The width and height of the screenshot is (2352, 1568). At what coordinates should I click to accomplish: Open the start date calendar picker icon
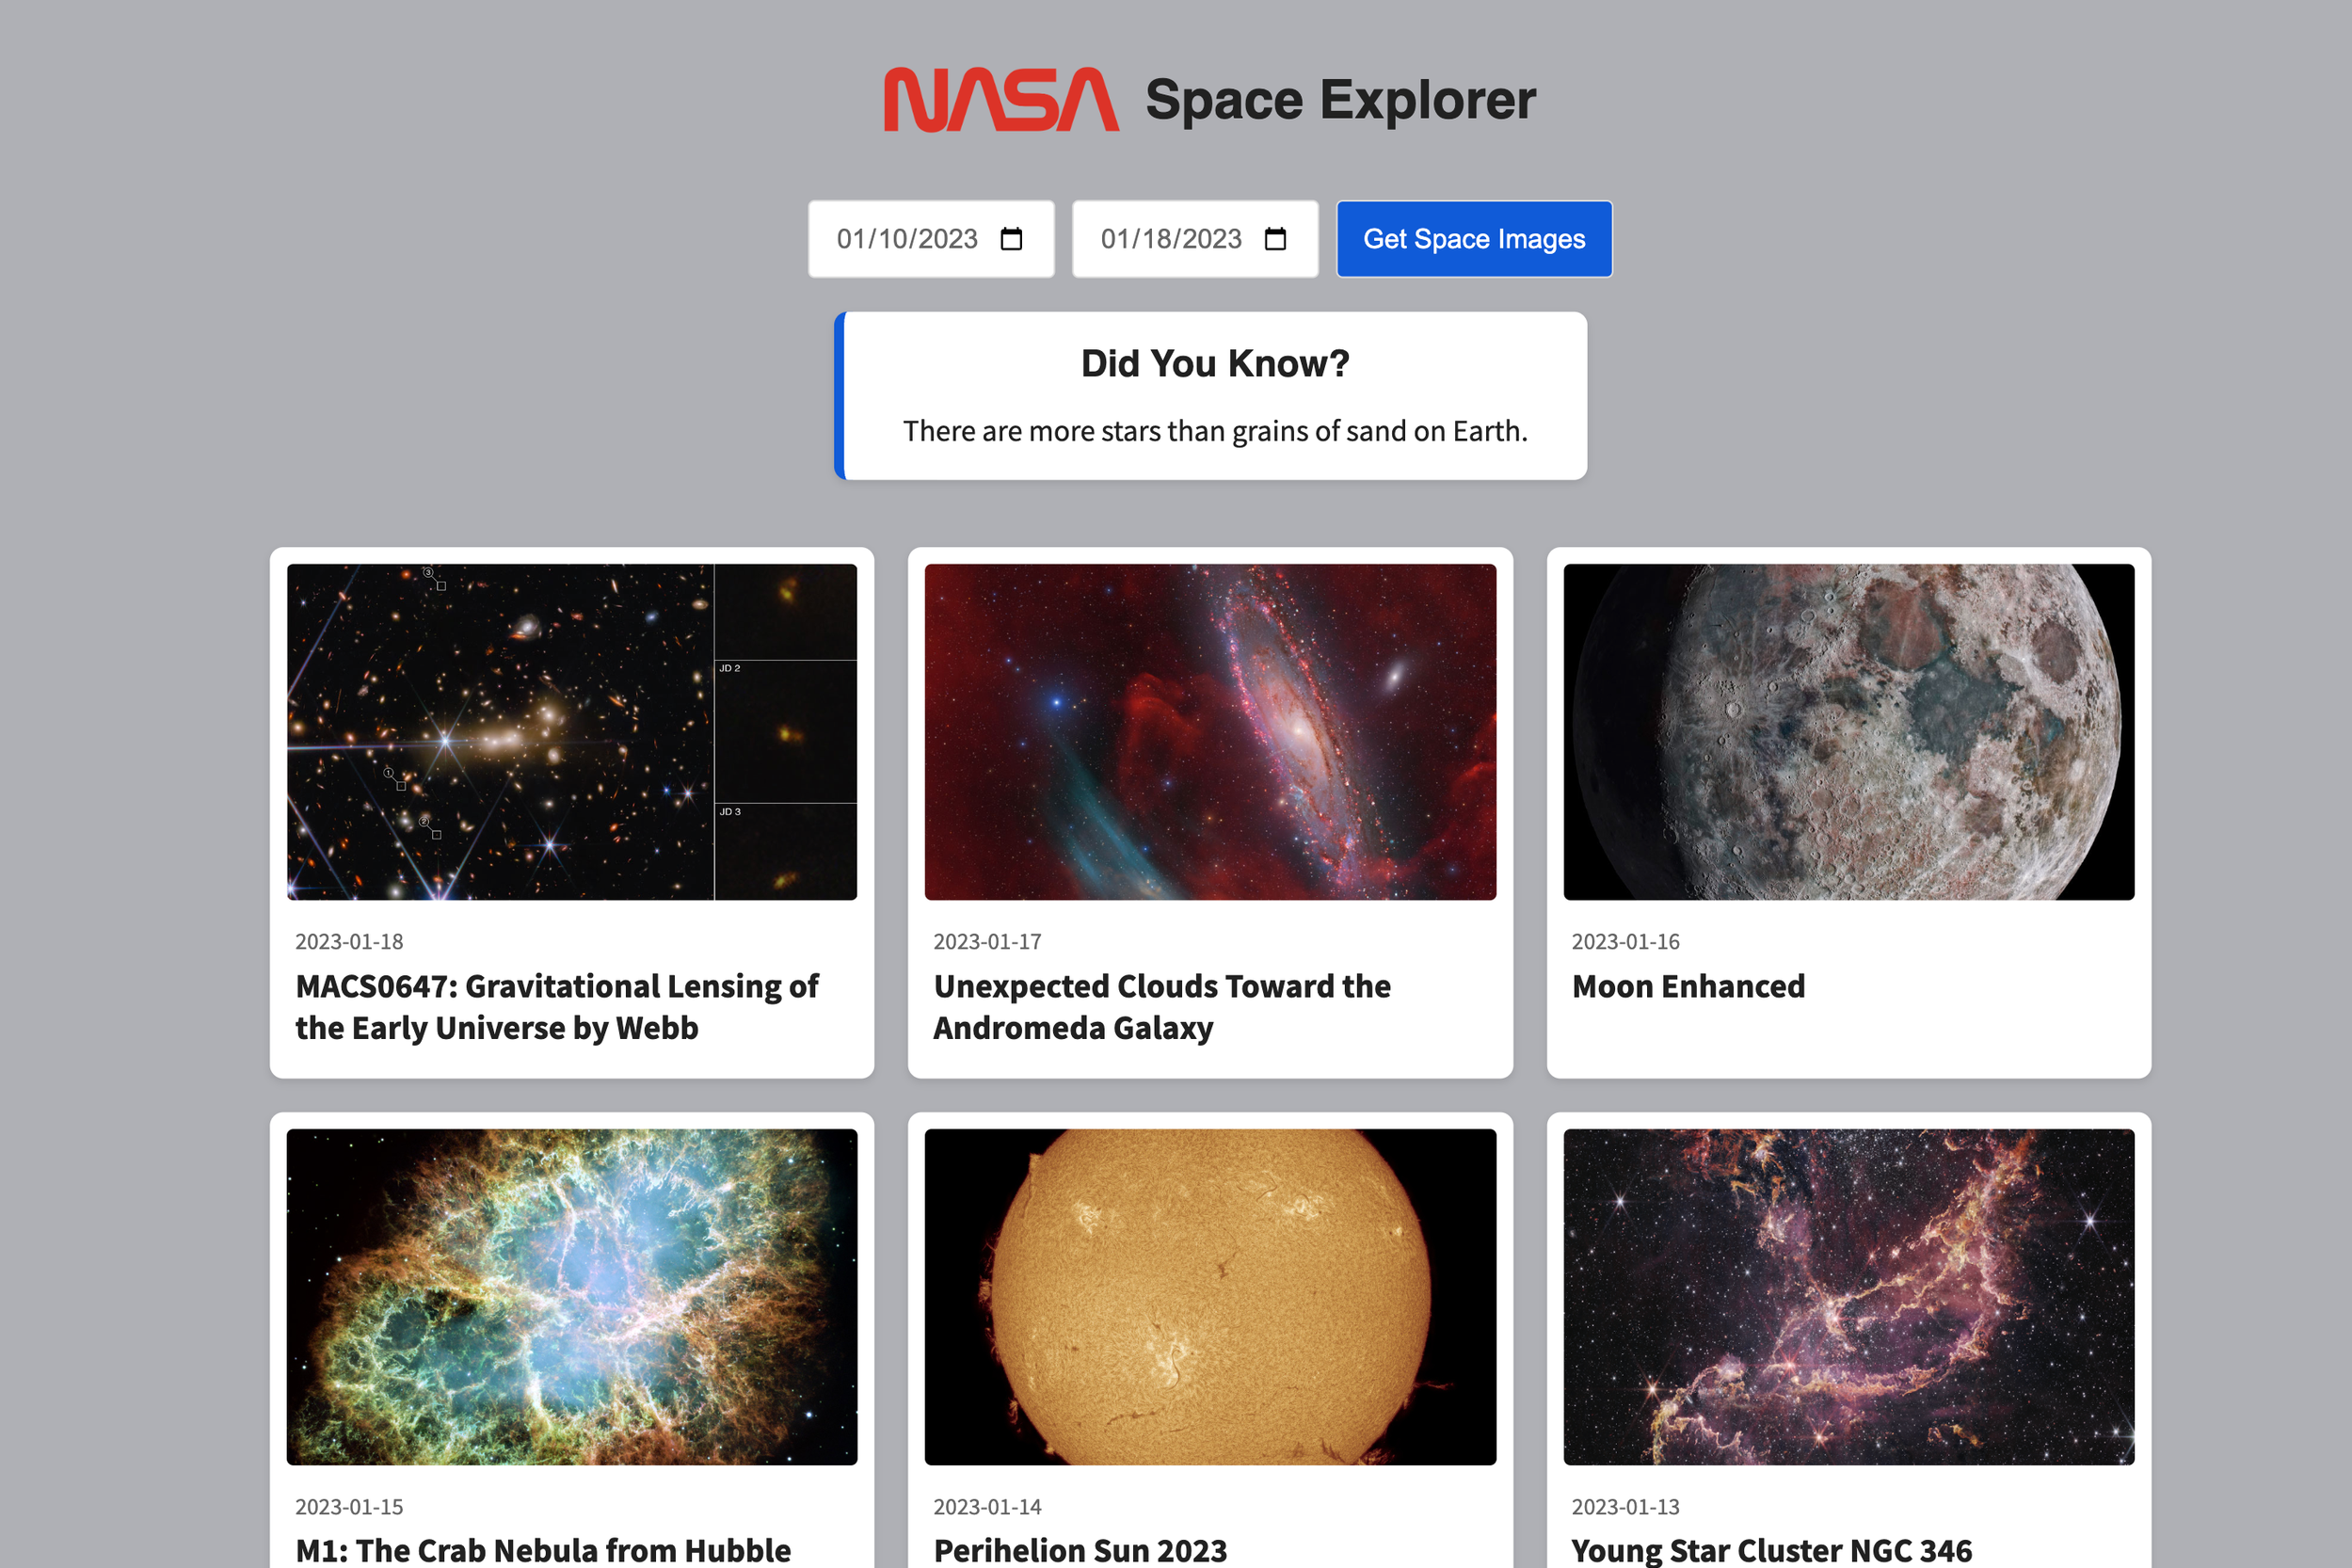[1011, 239]
